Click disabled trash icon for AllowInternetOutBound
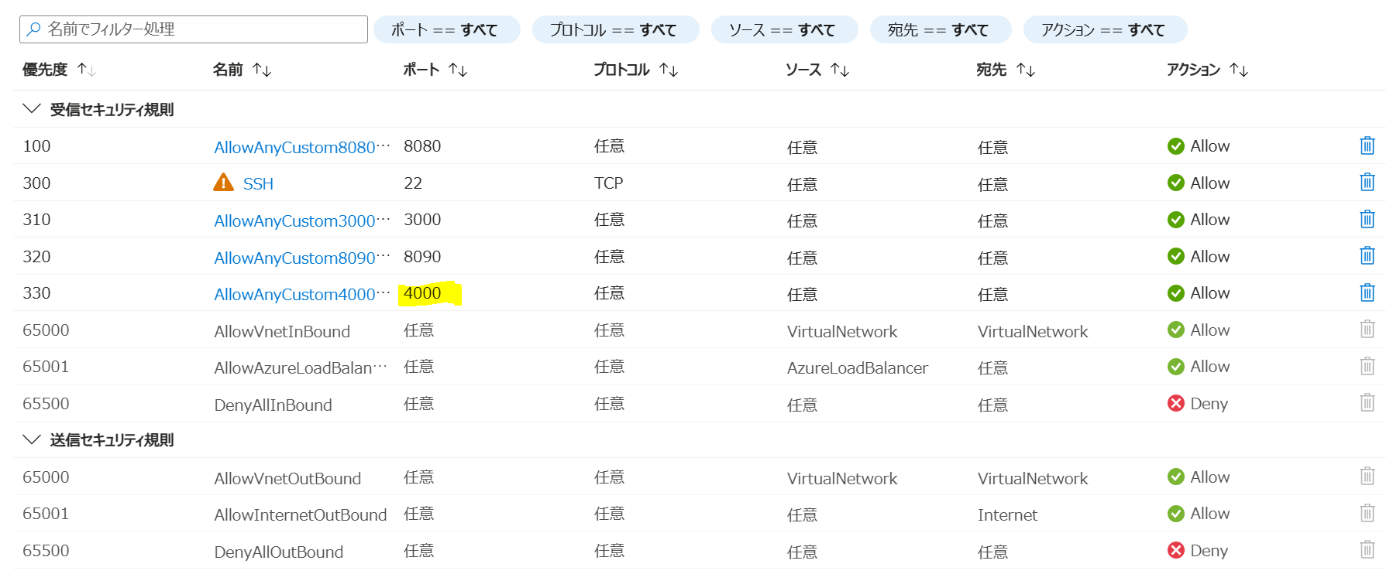1400x581 pixels. (x=1367, y=514)
